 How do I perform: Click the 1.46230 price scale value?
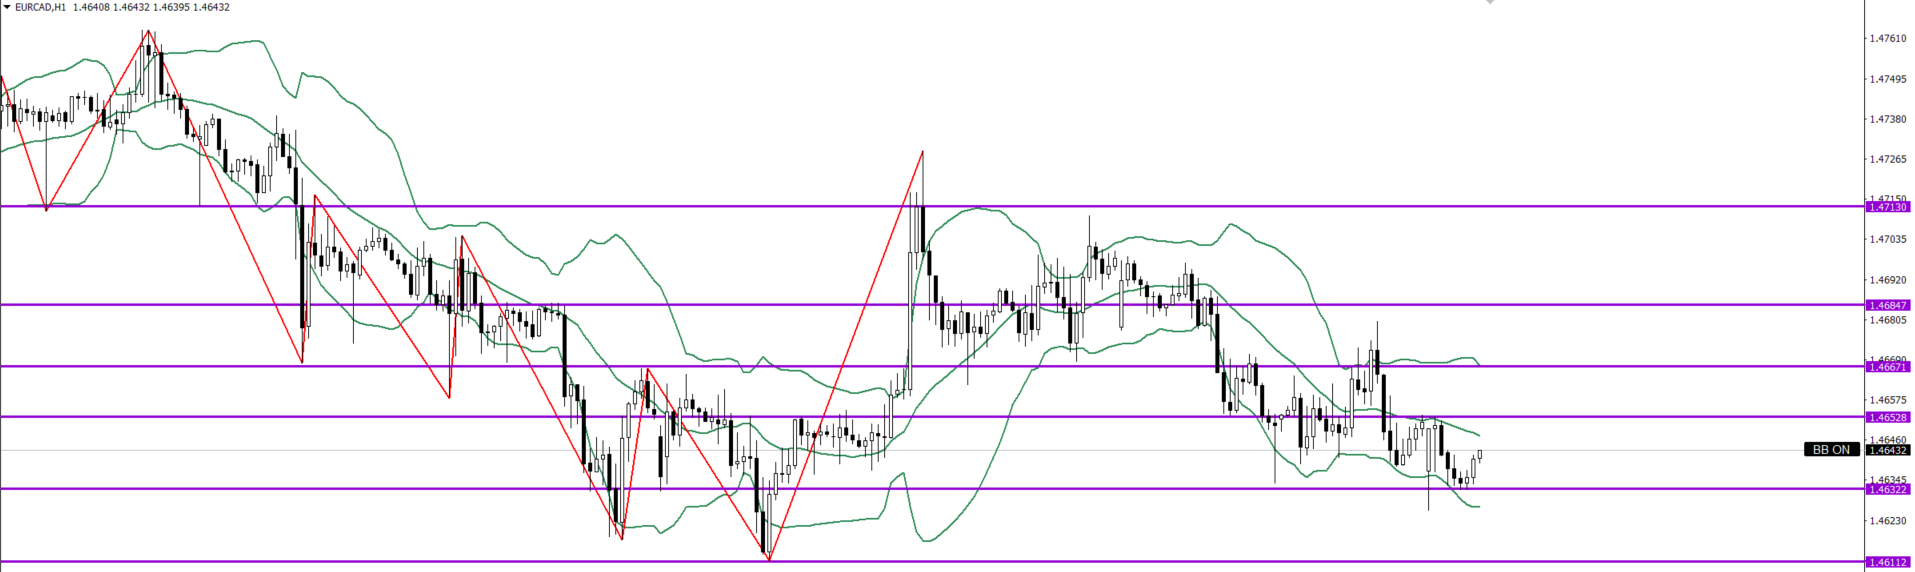(1887, 521)
